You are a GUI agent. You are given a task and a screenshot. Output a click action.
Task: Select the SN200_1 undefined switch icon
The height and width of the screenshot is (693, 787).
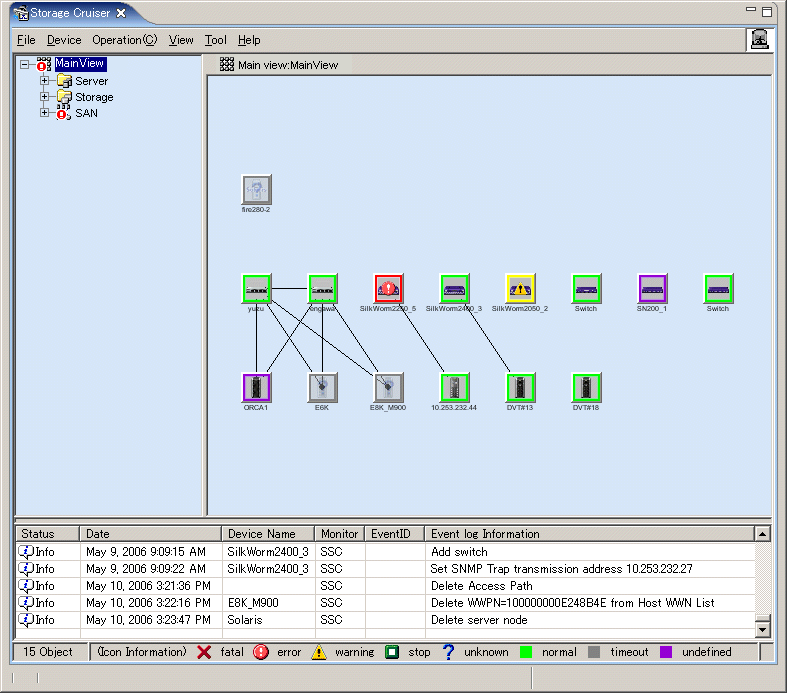pyautogui.click(x=652, y=289)
